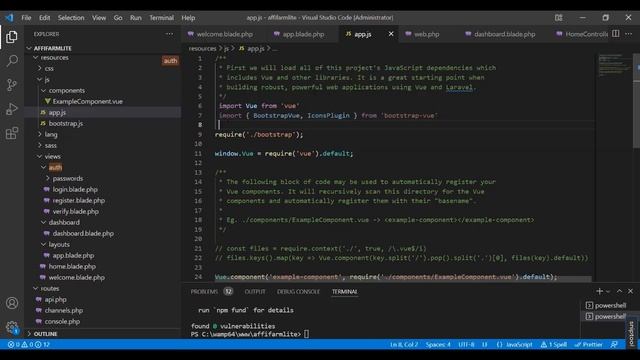Image resolution: width=640 pixels, height=360 pixels.
Task: Open the Run and Debug view
Action: (x=12, y=109)
